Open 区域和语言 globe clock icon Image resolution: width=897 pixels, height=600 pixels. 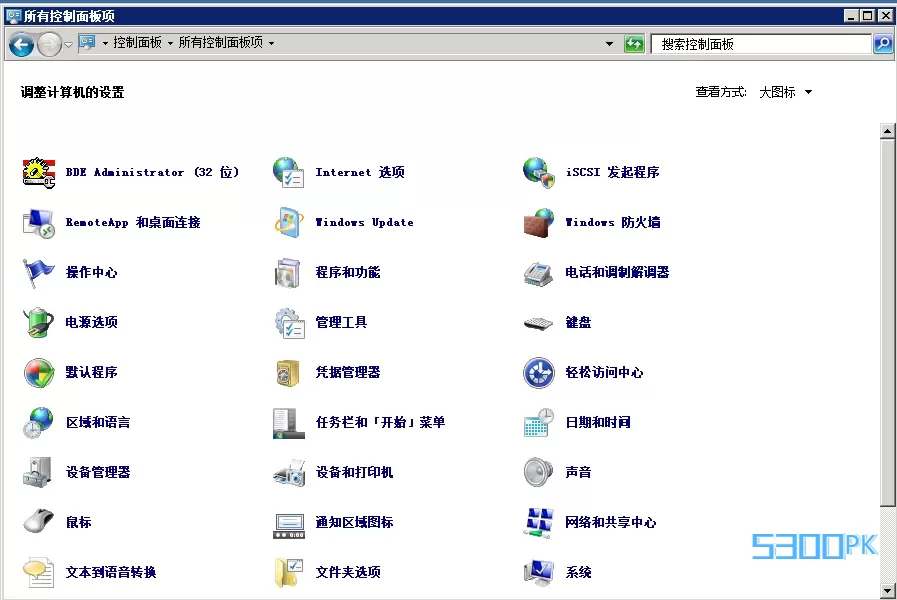(39, 422)
